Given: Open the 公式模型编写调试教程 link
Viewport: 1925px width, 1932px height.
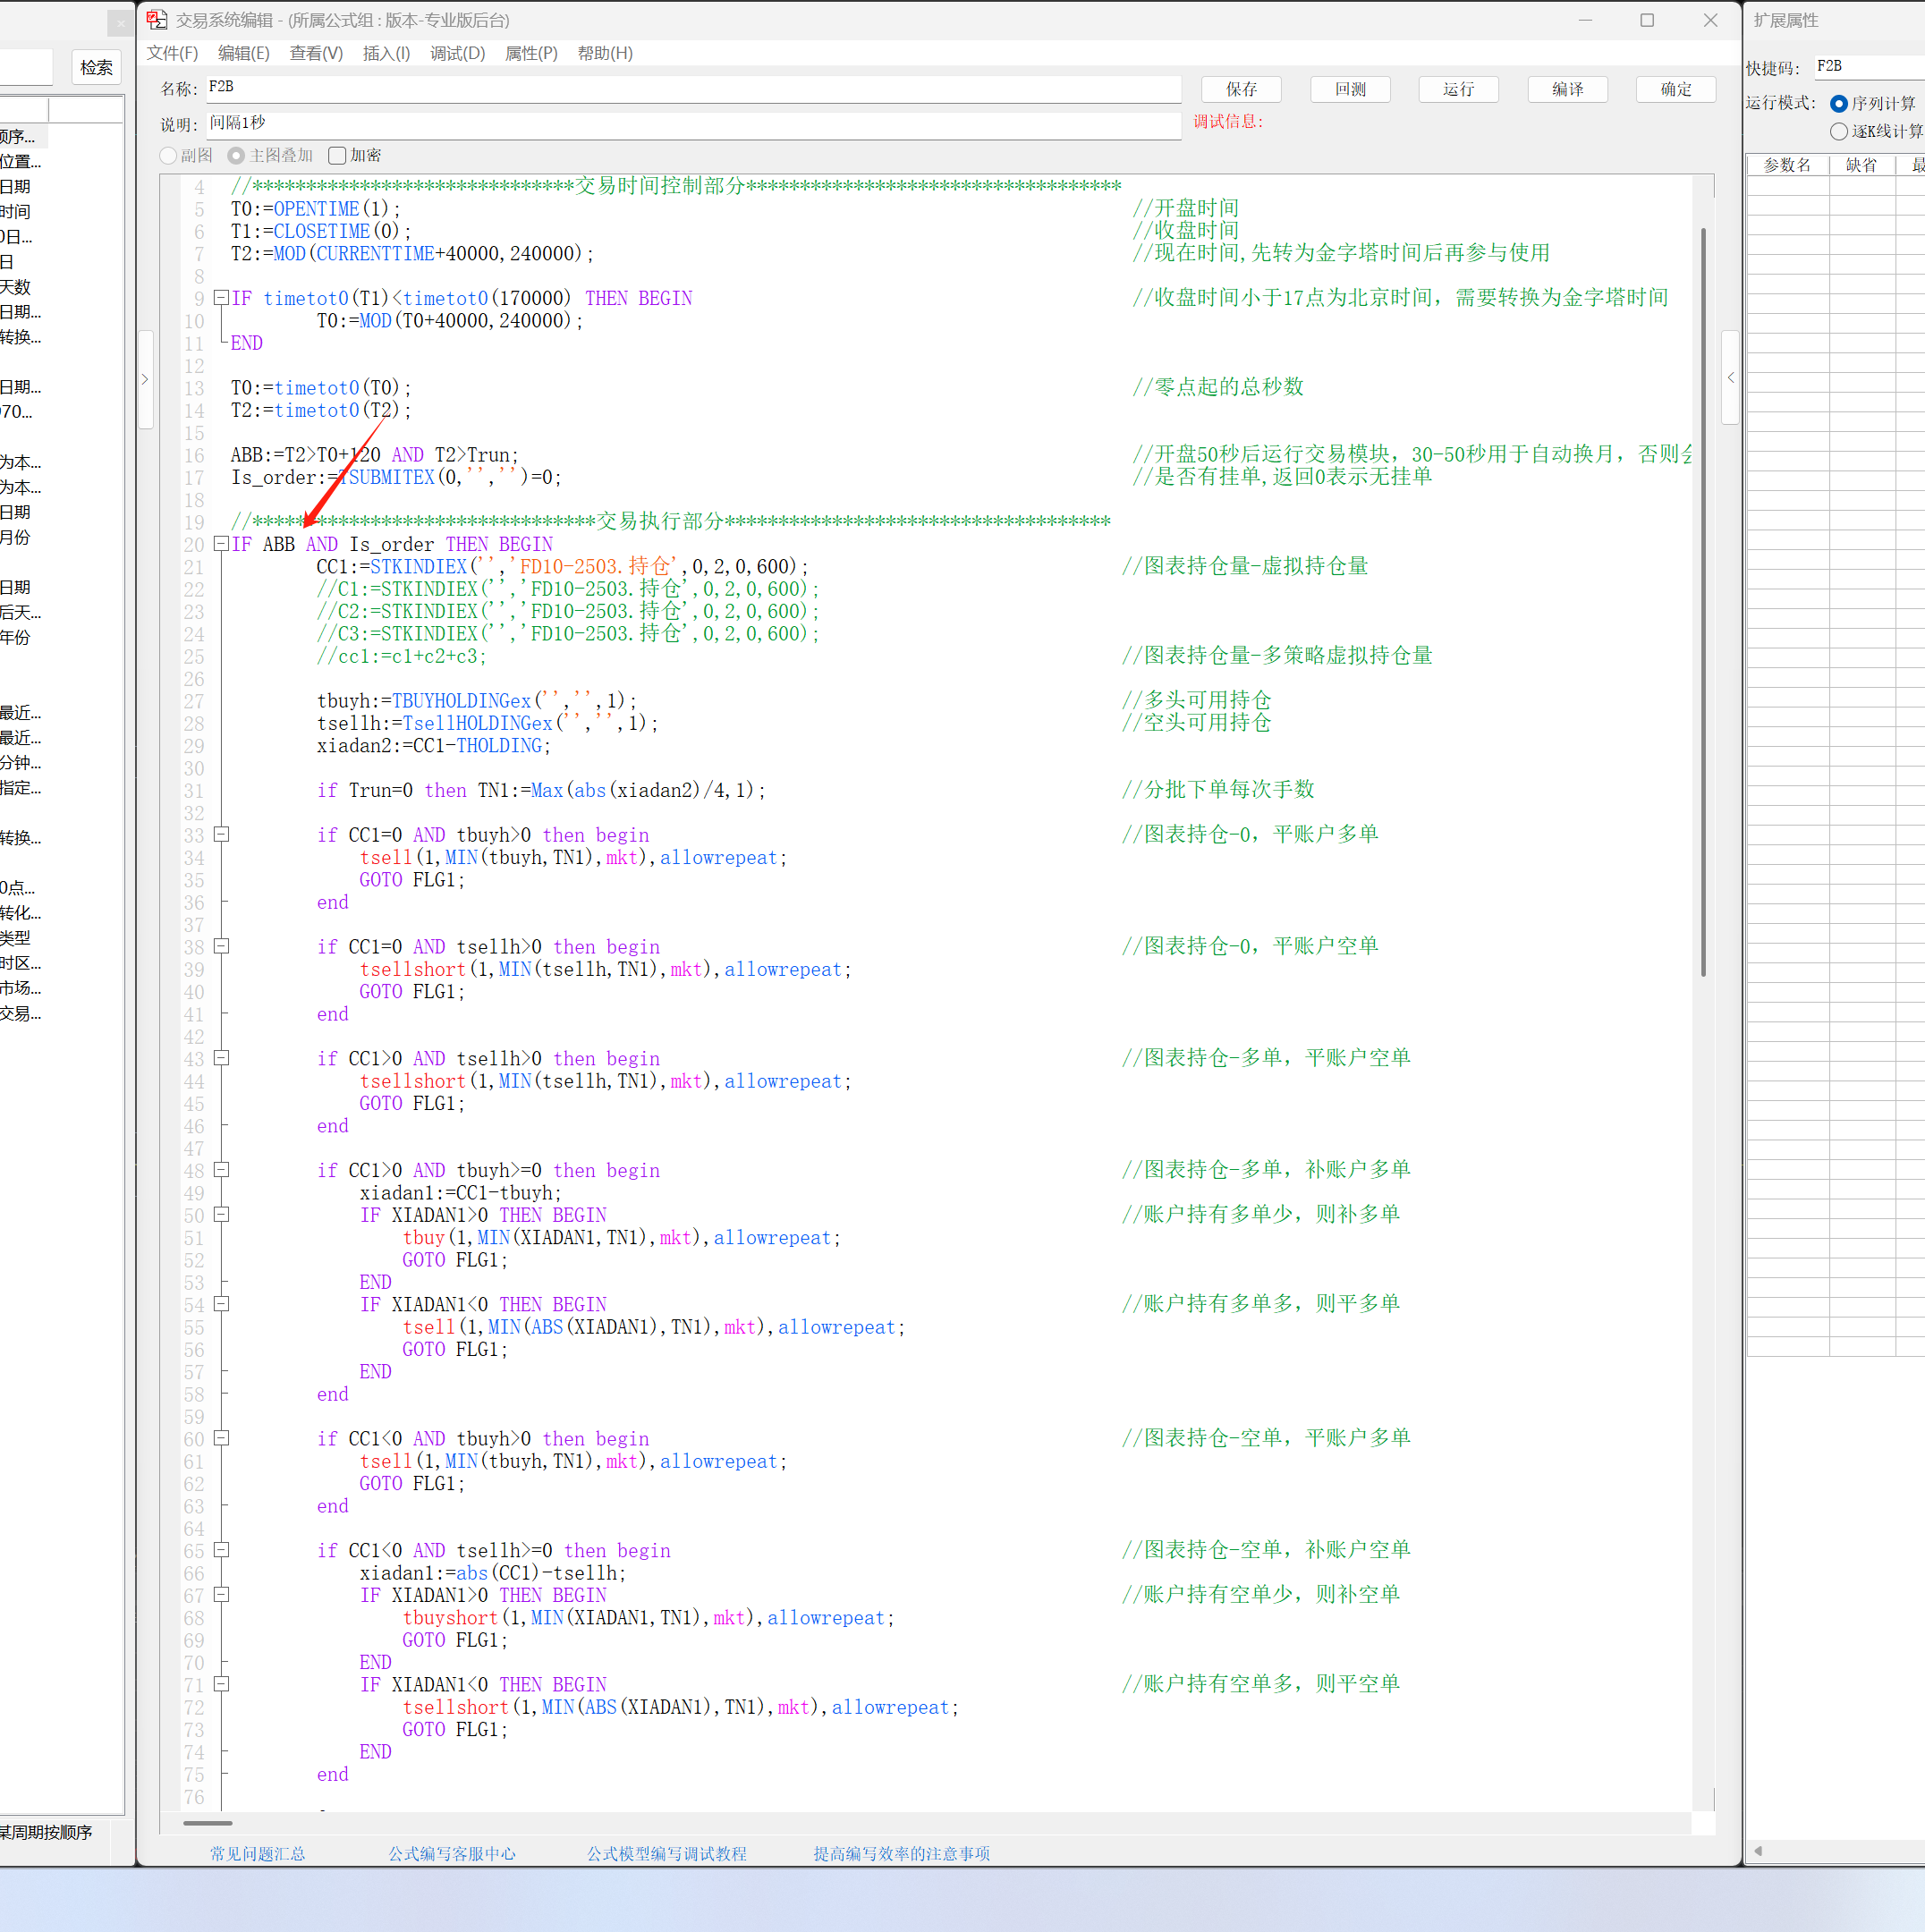Looking at the screenshot, I should pyautogui.click(x=667, y=1854).
